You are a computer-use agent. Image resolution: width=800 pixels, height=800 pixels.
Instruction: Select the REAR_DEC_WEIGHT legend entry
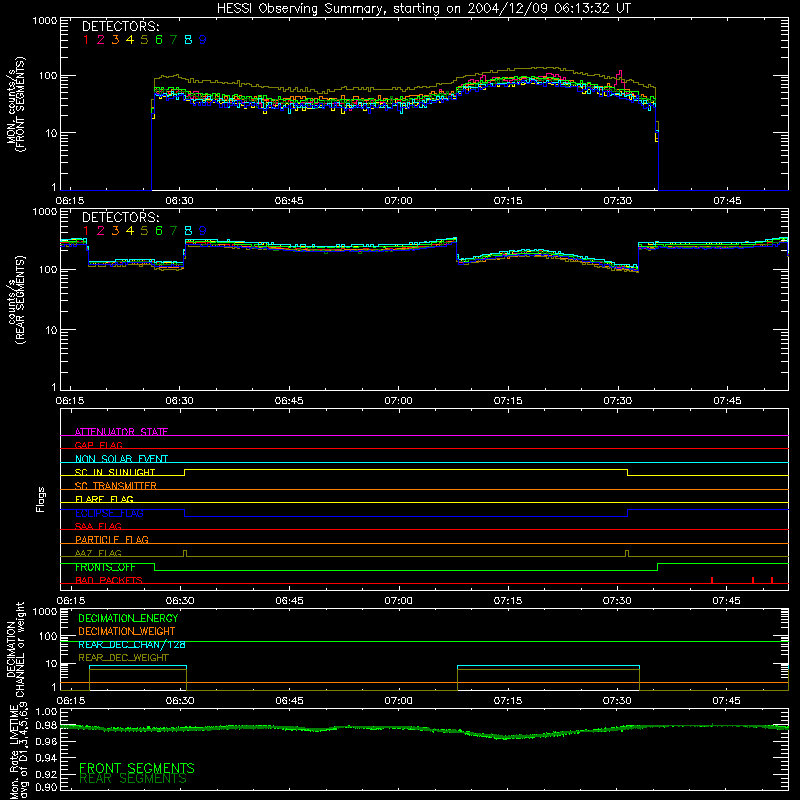point(123,658)
